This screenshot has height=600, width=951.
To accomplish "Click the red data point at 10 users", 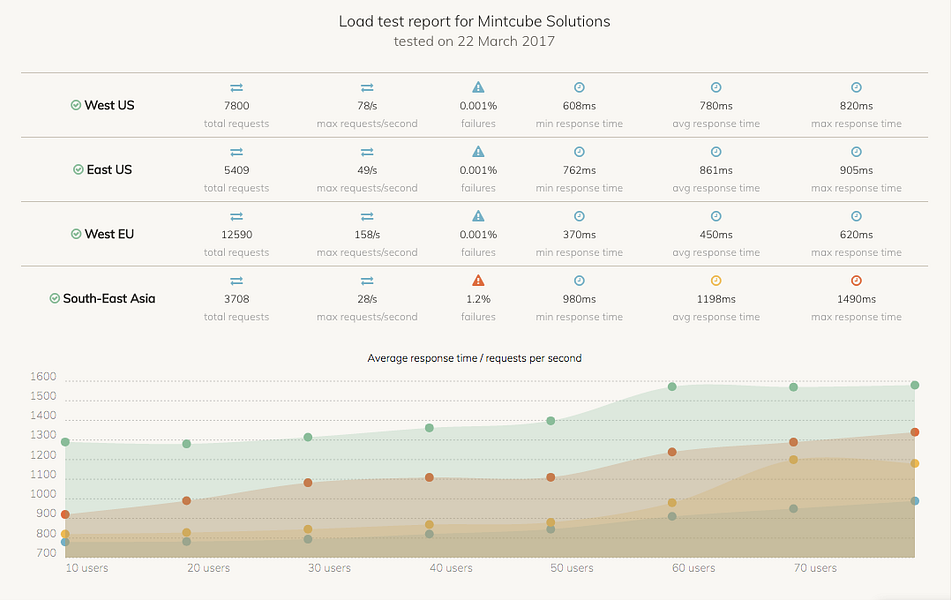I will 66,514.
